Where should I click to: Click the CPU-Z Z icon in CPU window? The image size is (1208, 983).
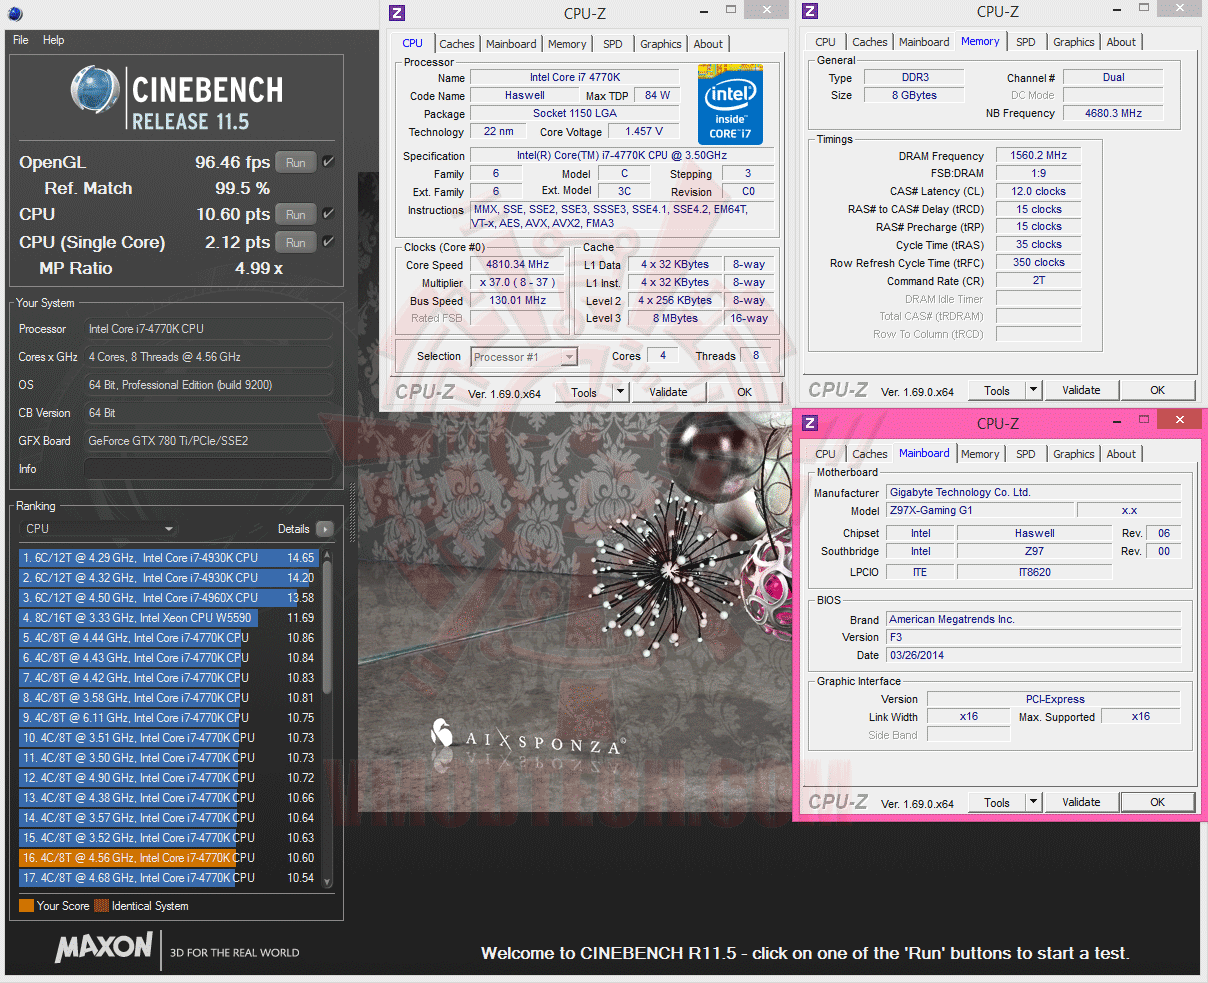click(397, 13)
